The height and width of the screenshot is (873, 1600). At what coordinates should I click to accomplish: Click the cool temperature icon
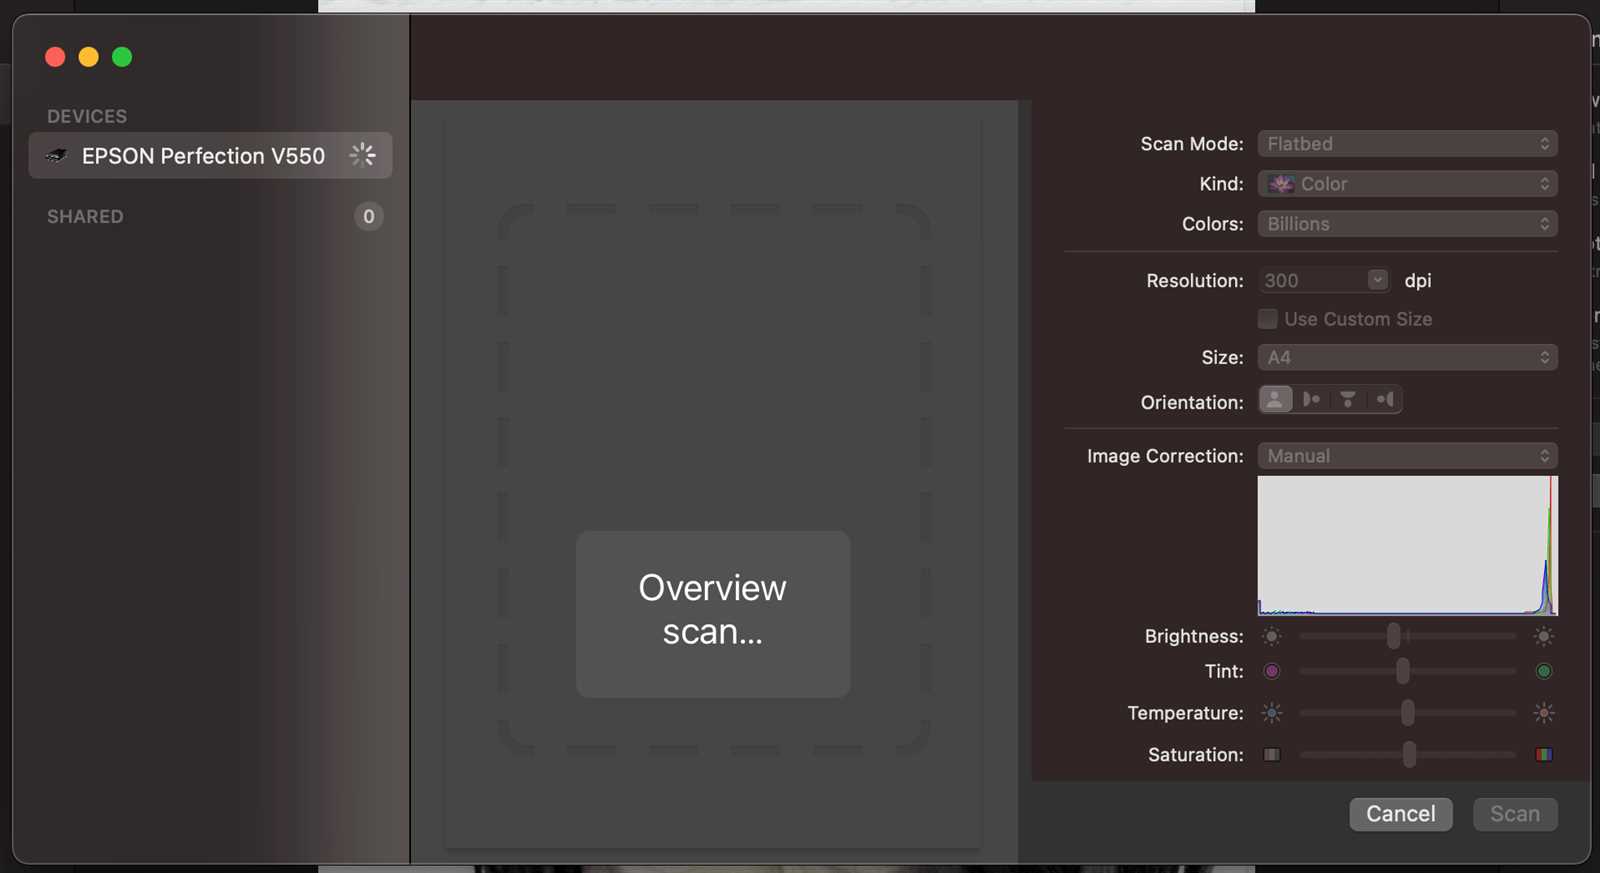(1272, 713)
